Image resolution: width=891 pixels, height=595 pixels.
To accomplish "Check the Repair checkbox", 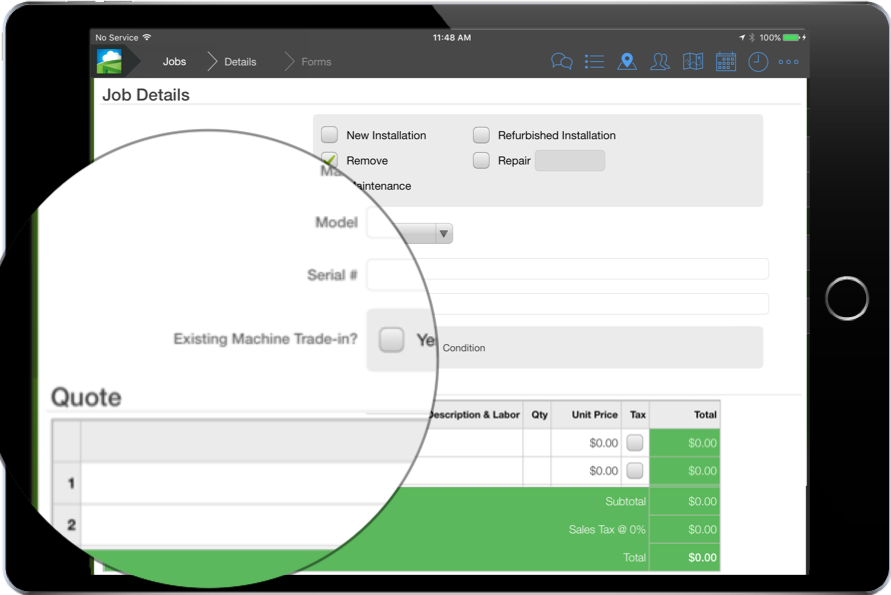I will click(481, 160).
